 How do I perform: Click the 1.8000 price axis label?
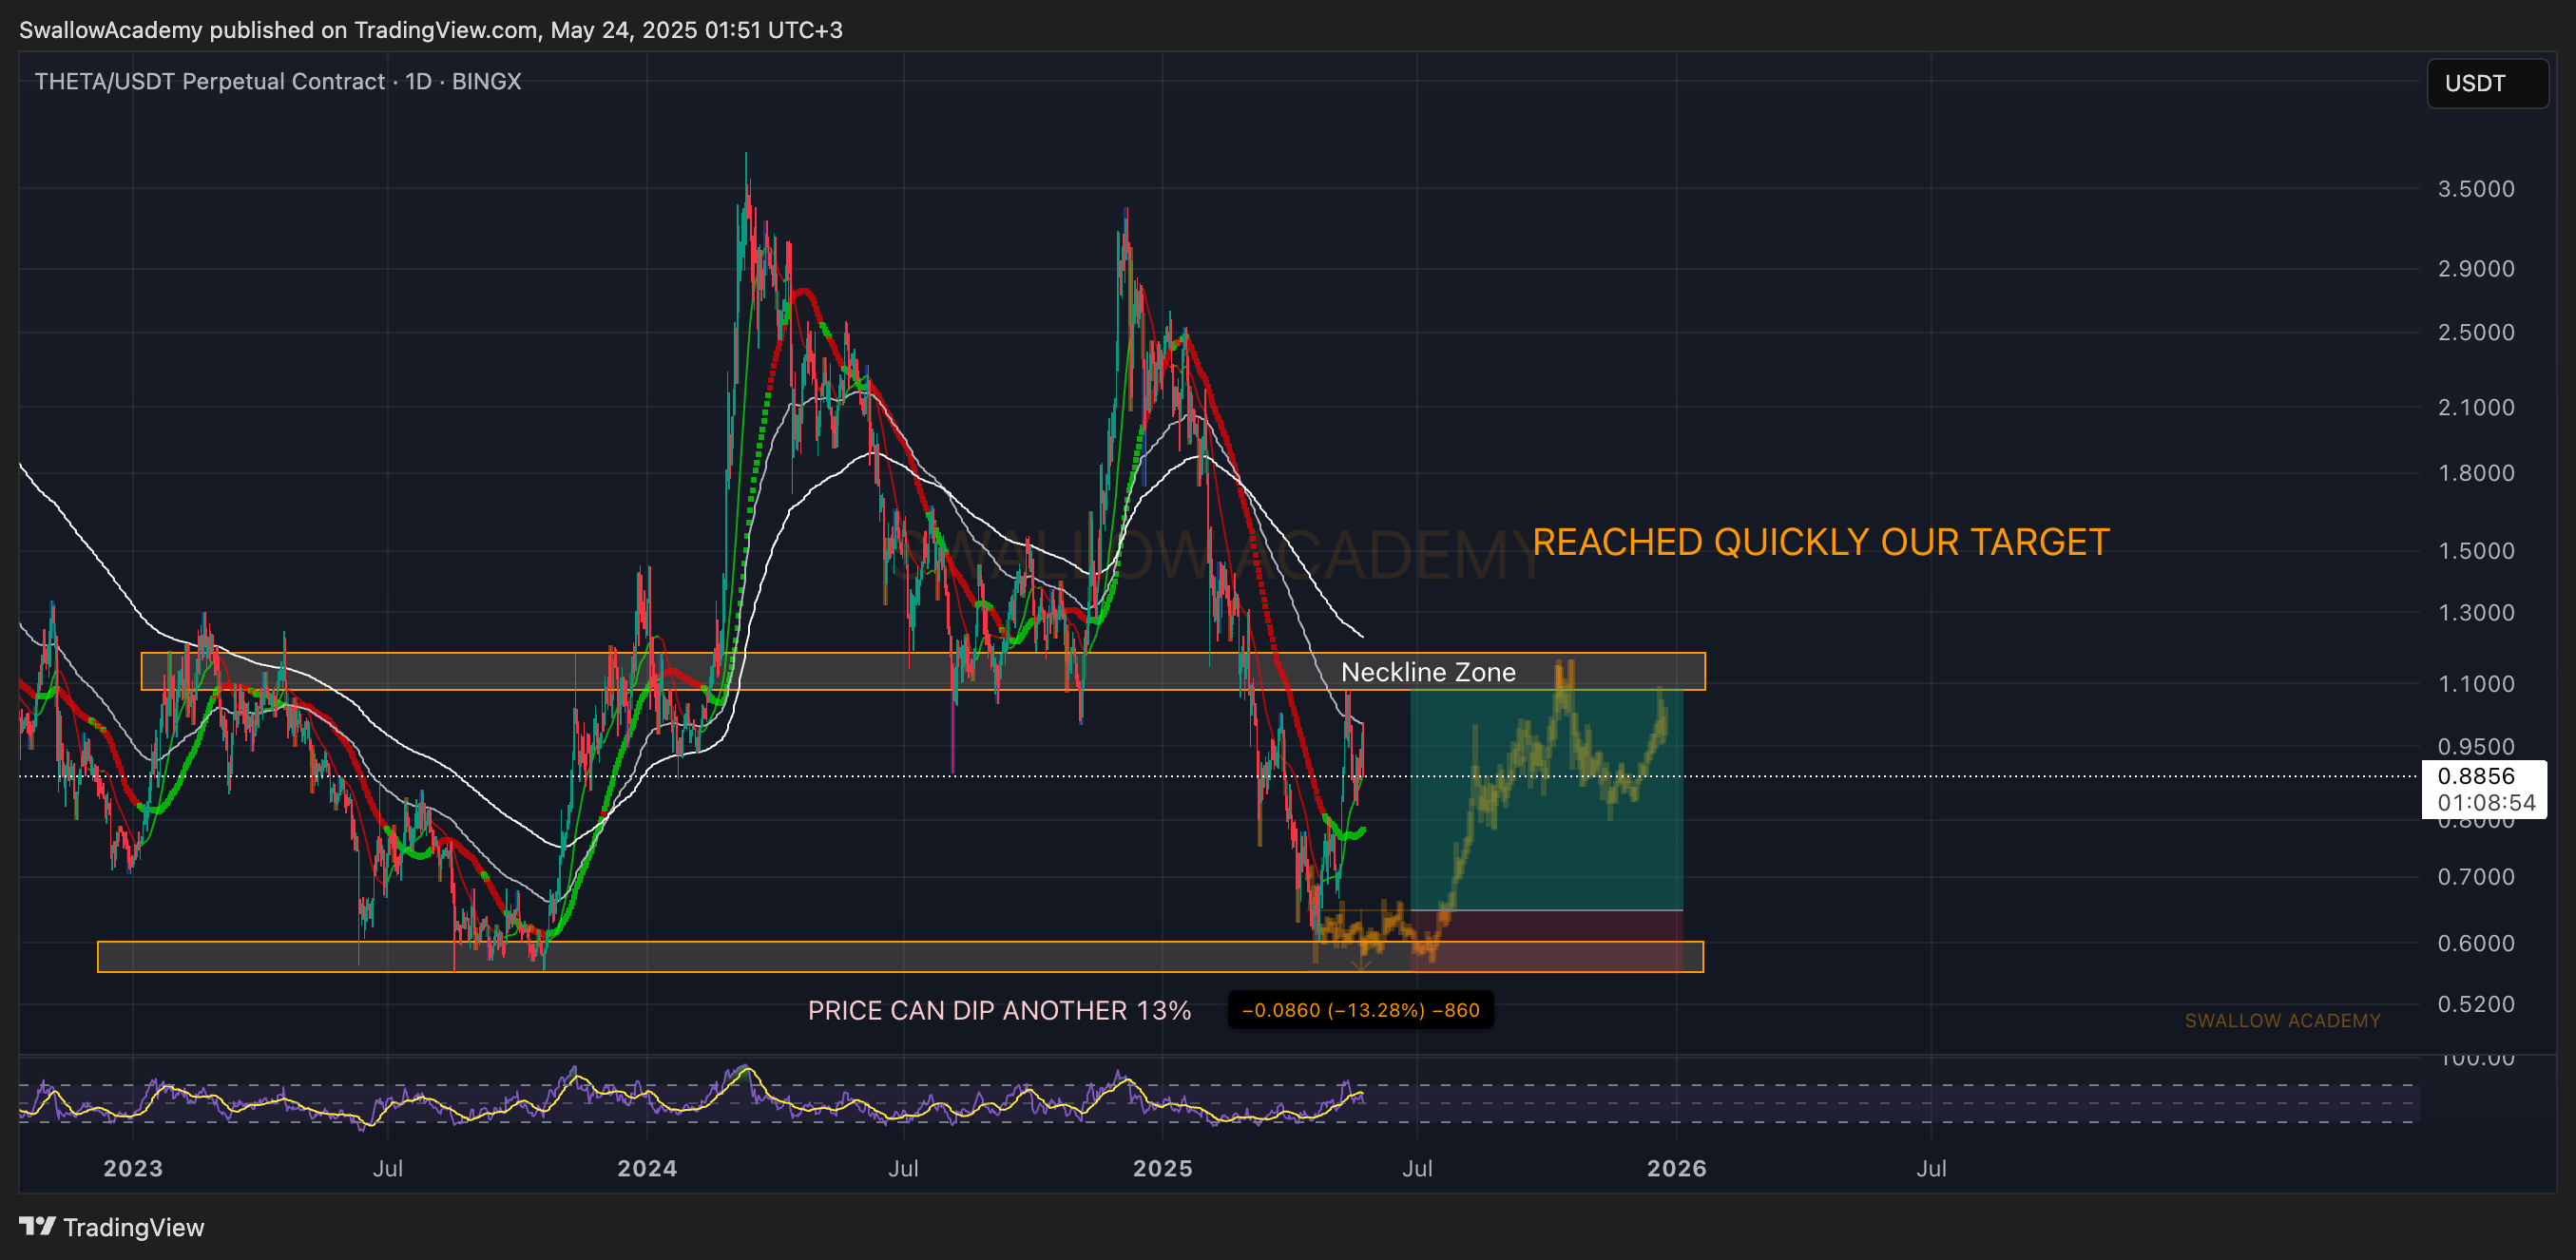tap(2475, 472)
